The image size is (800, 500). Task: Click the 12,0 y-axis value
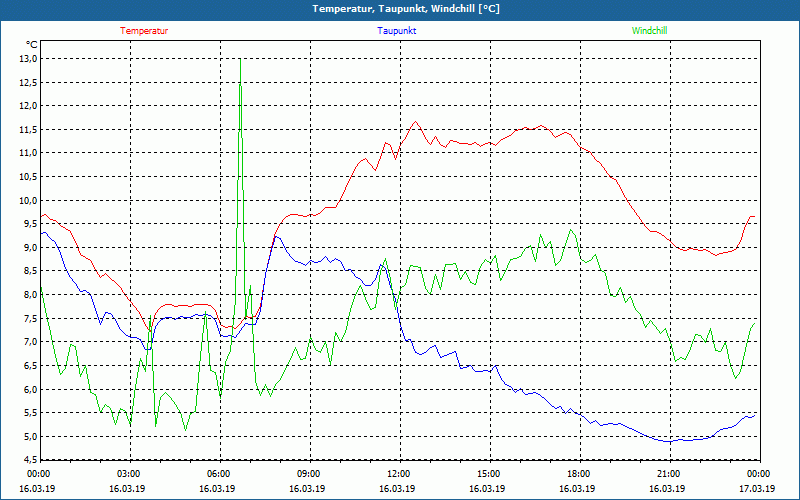[28, 106]
